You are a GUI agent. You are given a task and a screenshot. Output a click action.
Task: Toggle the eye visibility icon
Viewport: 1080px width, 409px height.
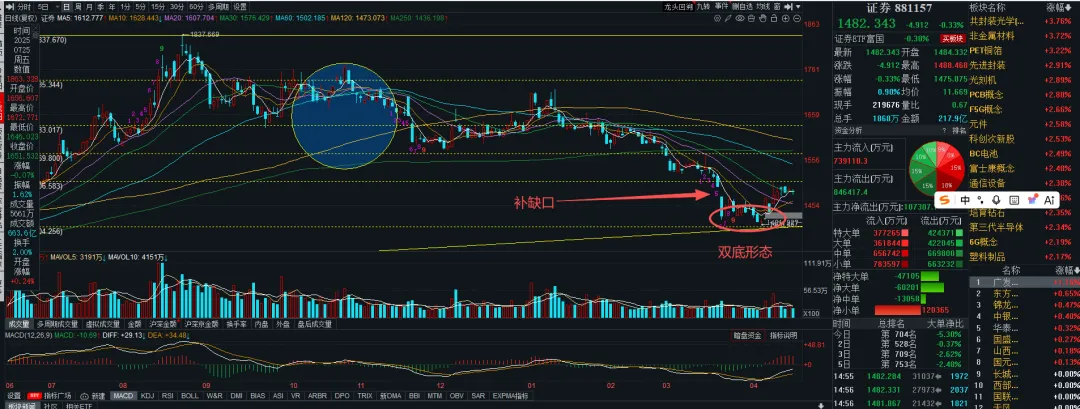(x=740, y=19)
